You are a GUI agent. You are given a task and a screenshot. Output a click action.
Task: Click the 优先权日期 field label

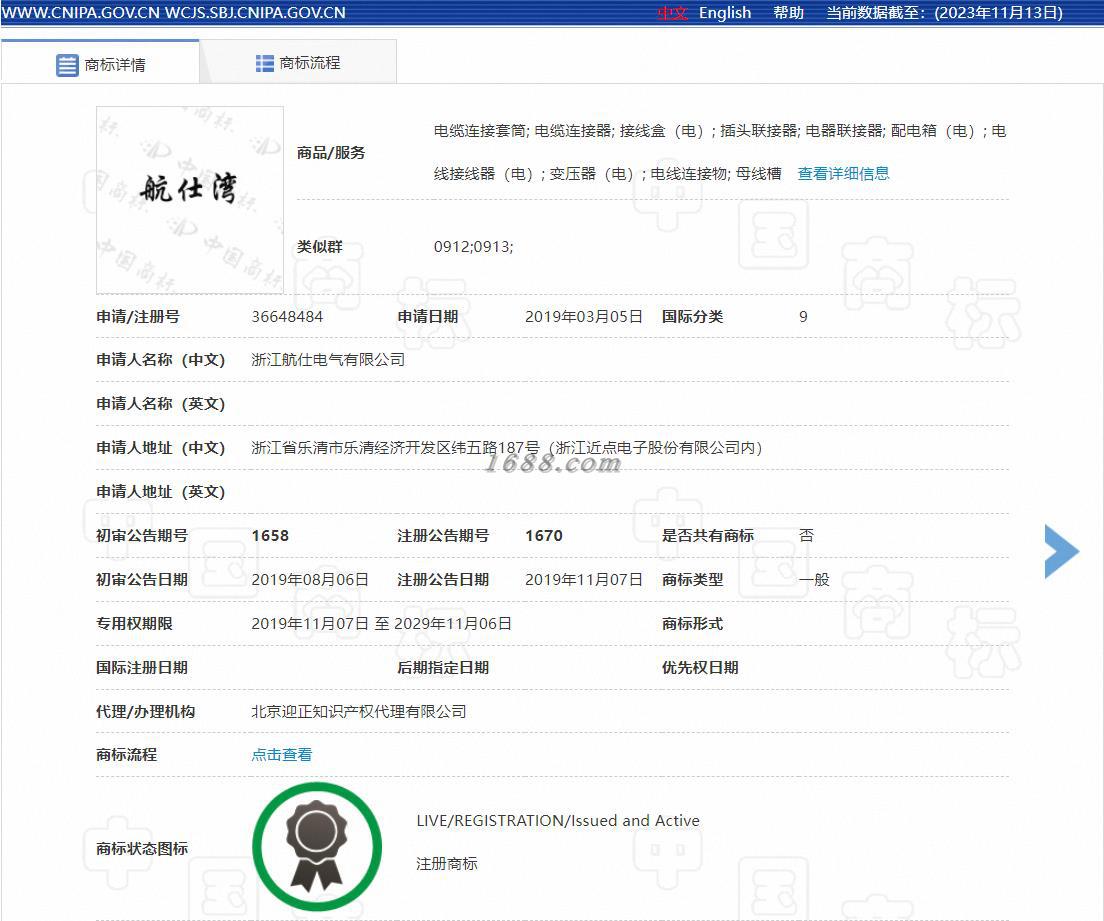pyautogui.click(x=700, y=668)
